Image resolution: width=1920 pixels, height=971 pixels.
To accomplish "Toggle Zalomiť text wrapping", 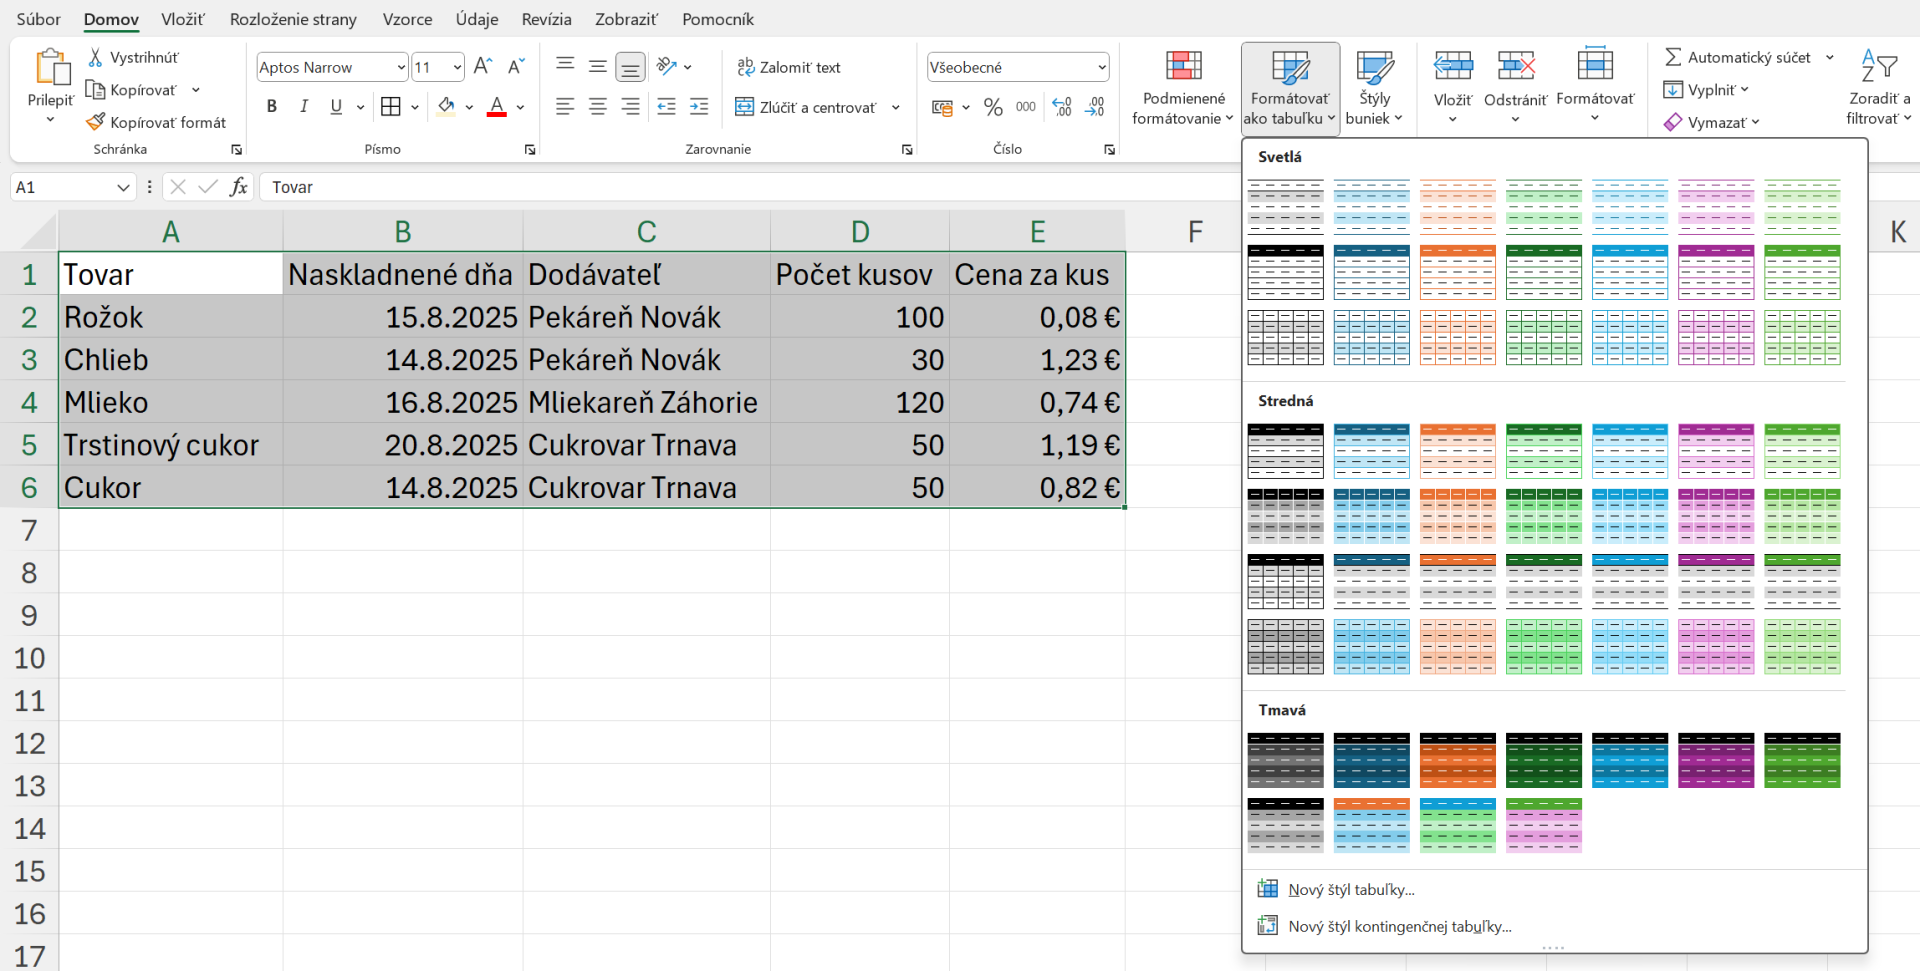I will [x=789, y=67].
